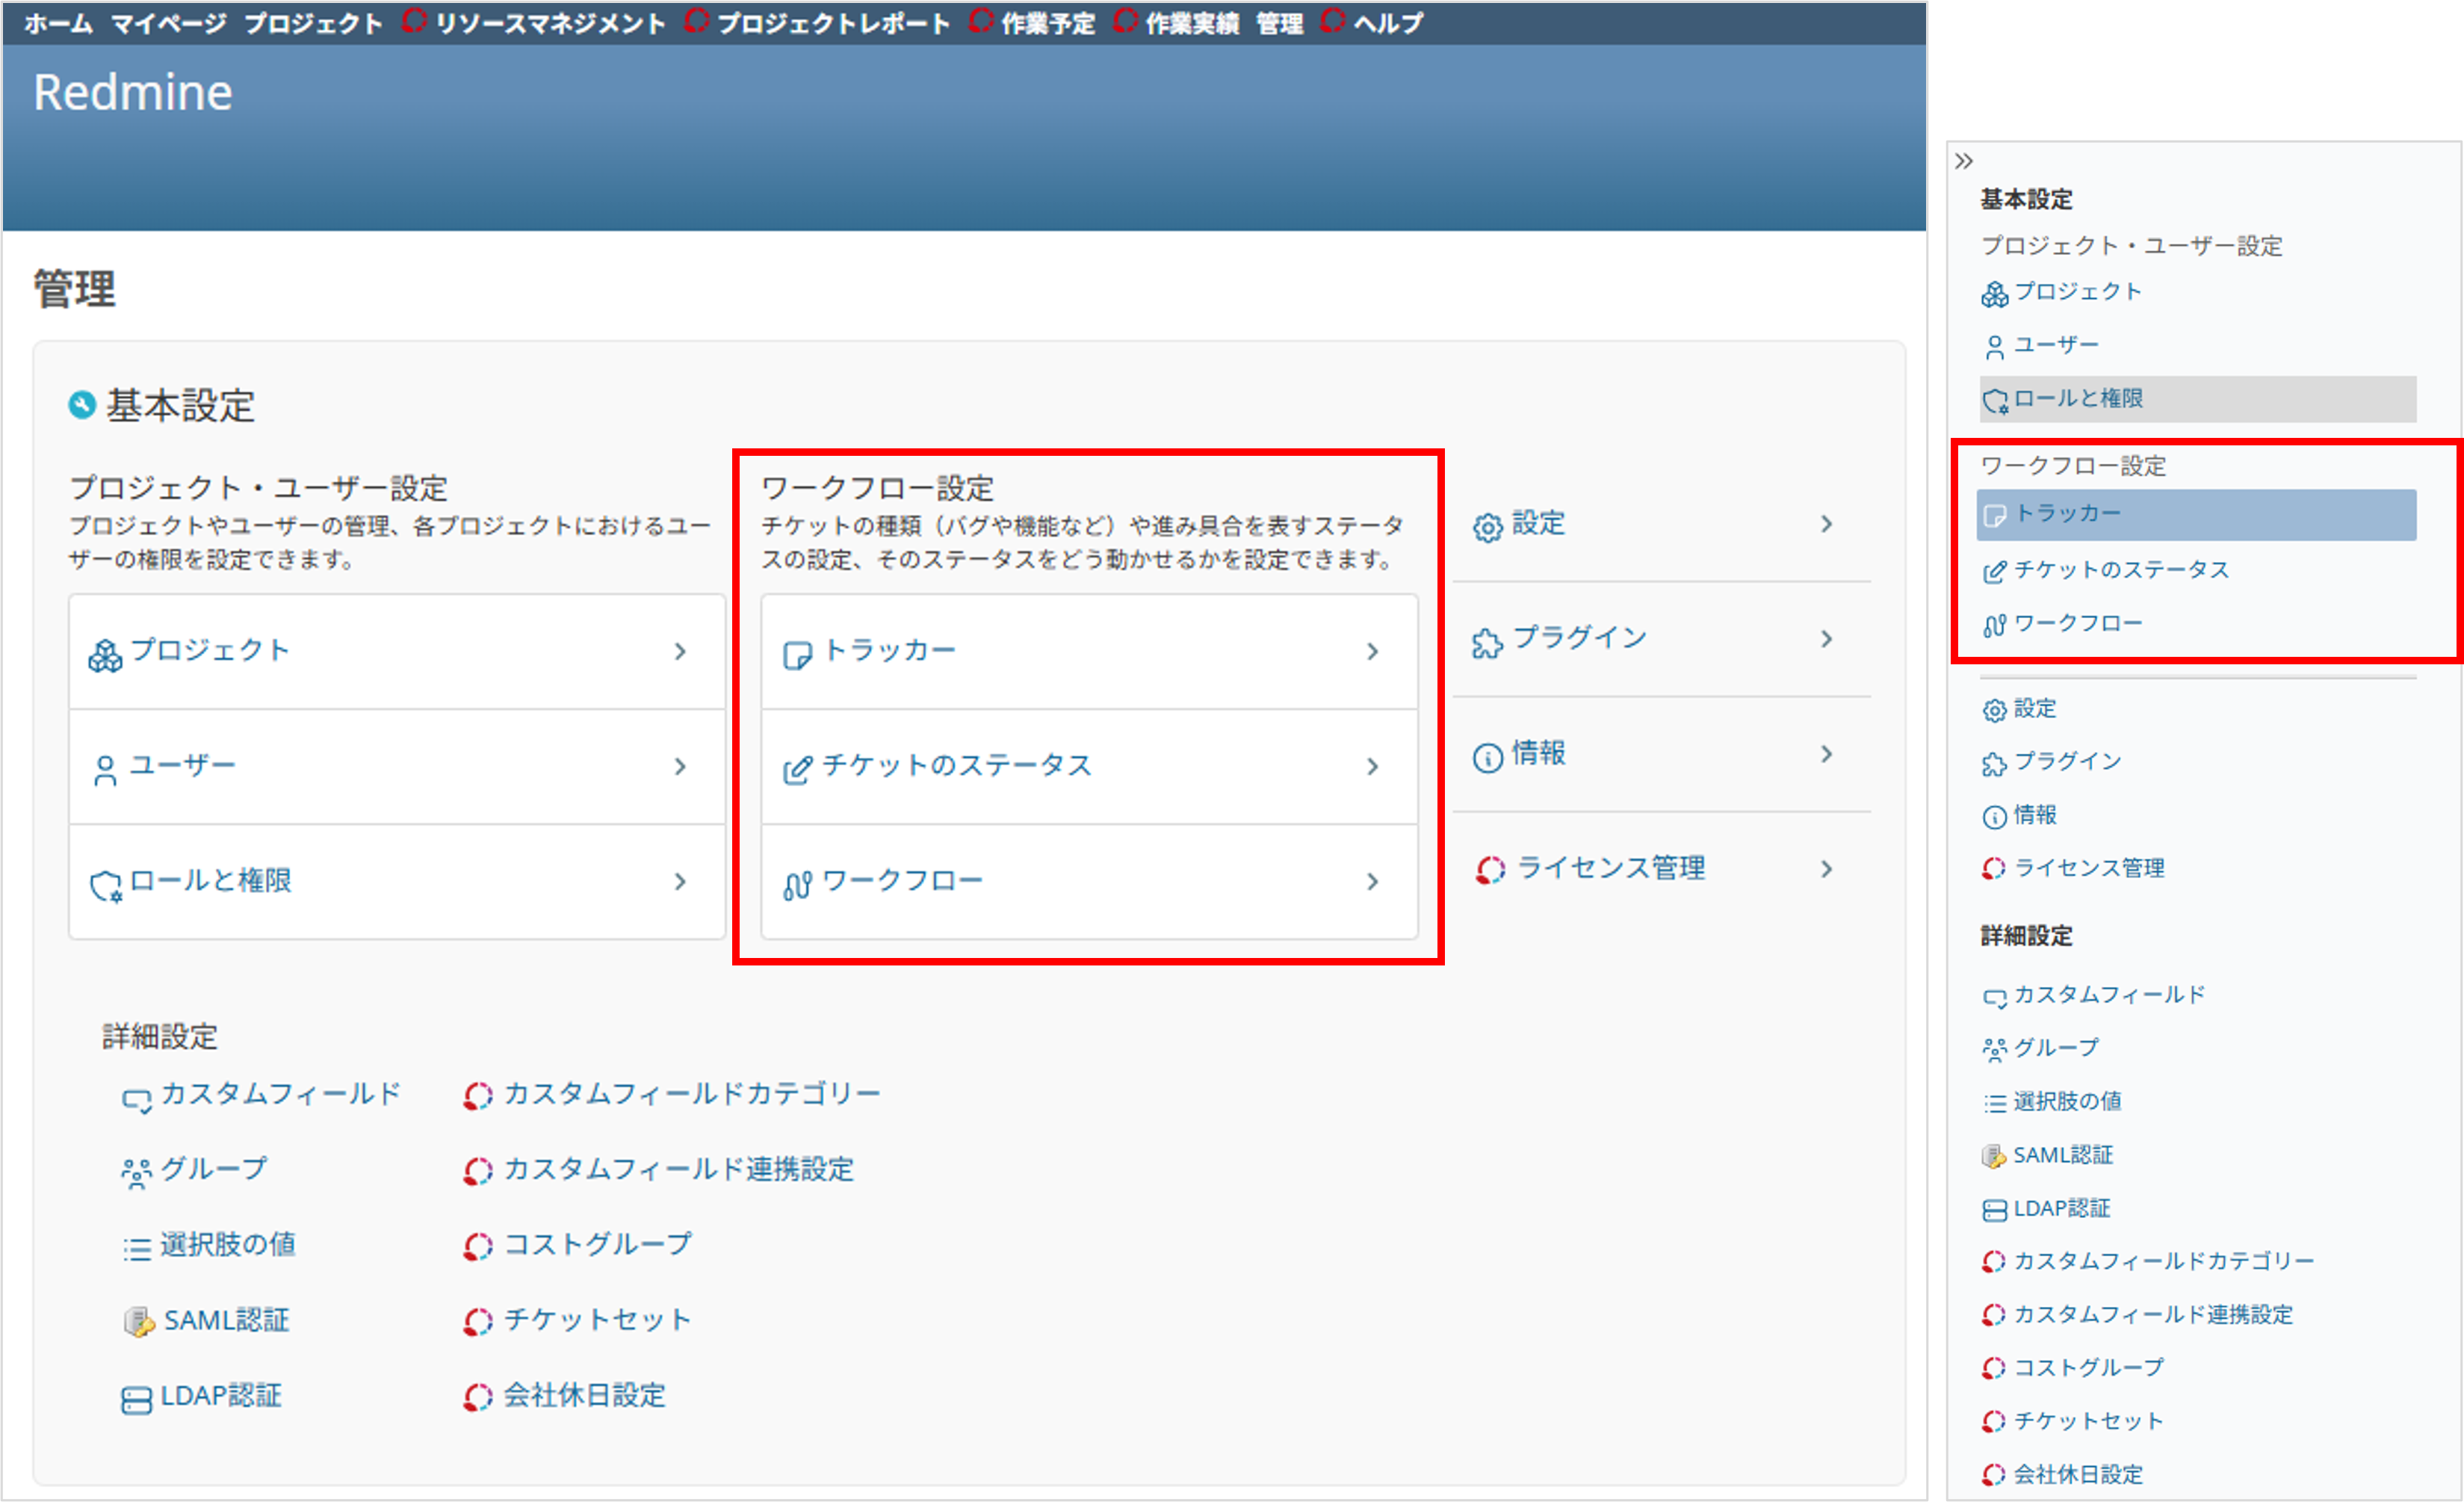2464x1502 pixels.
Task: Click the chevron on the プロジェクト row
Action: tap(680, 652)
